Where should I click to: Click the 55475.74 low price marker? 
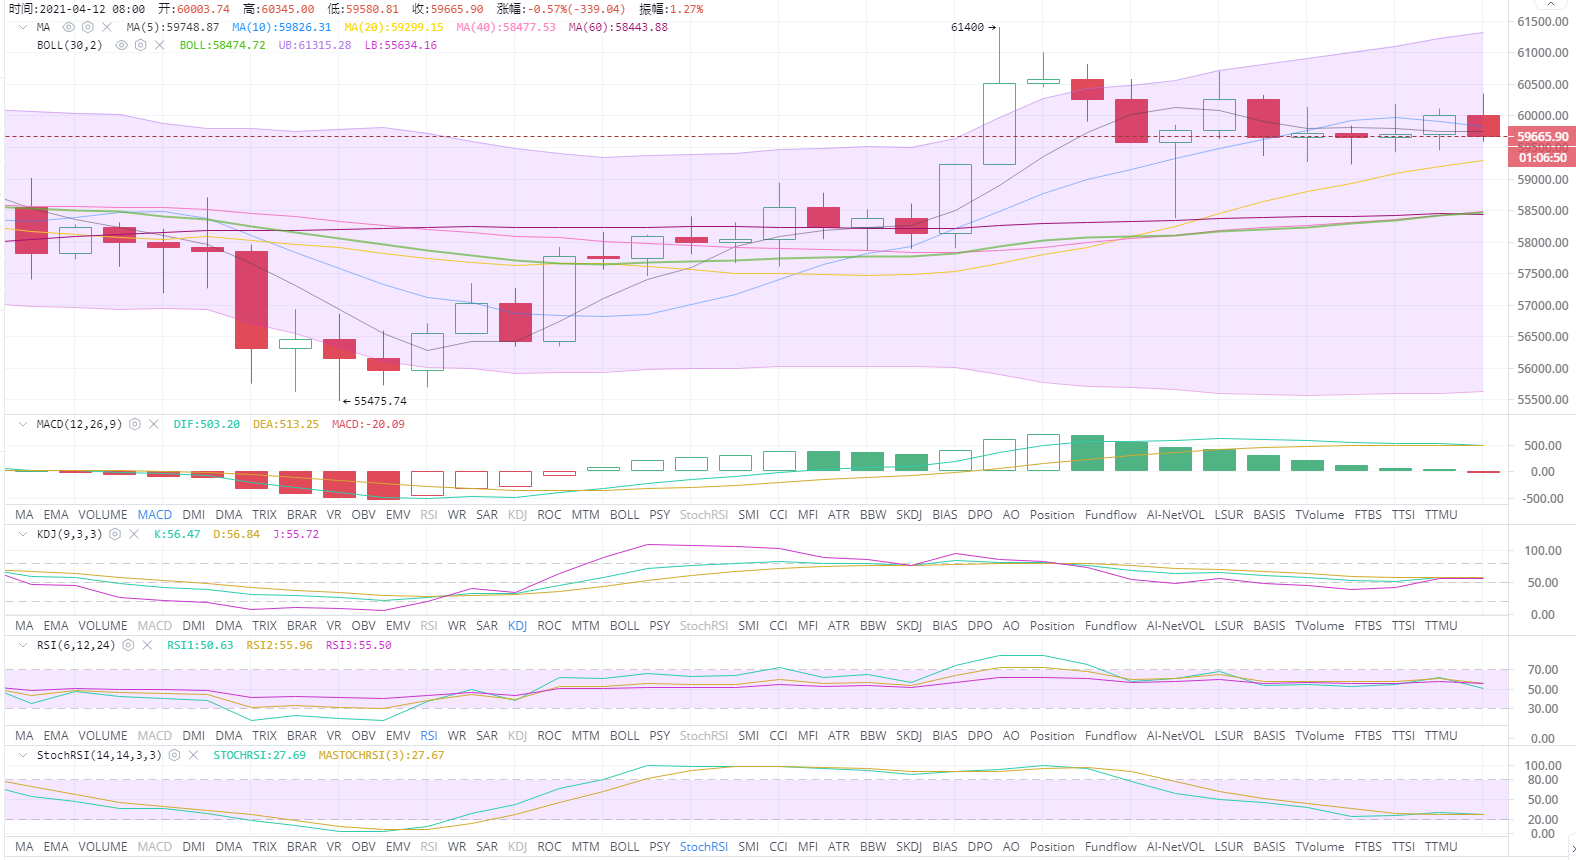375,401
